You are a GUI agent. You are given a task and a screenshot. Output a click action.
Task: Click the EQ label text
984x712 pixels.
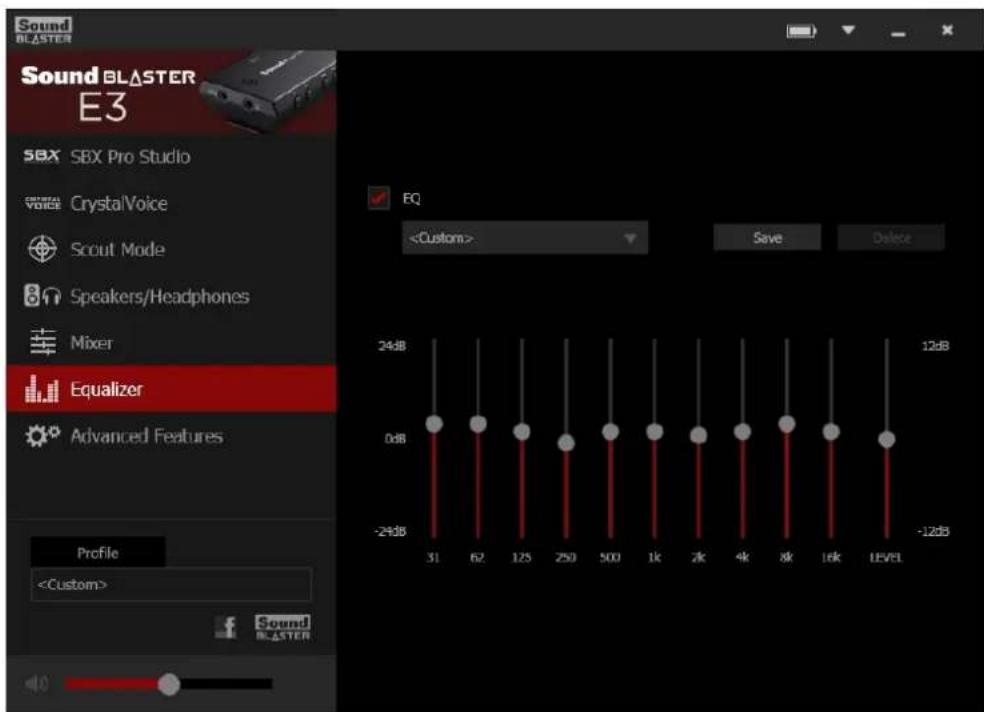411,199
